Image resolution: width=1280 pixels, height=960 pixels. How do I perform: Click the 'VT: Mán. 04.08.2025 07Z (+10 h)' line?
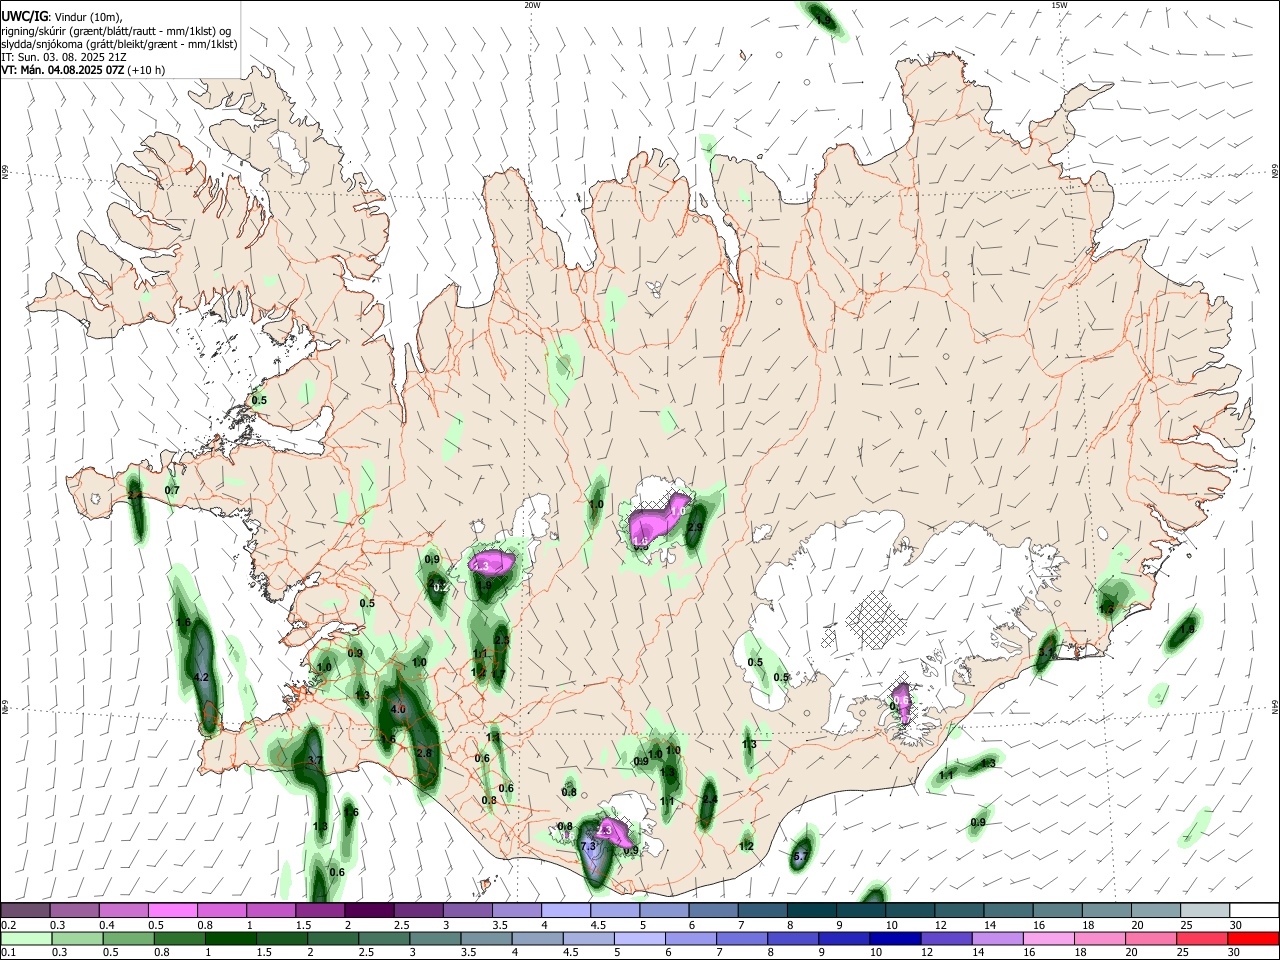[83, 70]
